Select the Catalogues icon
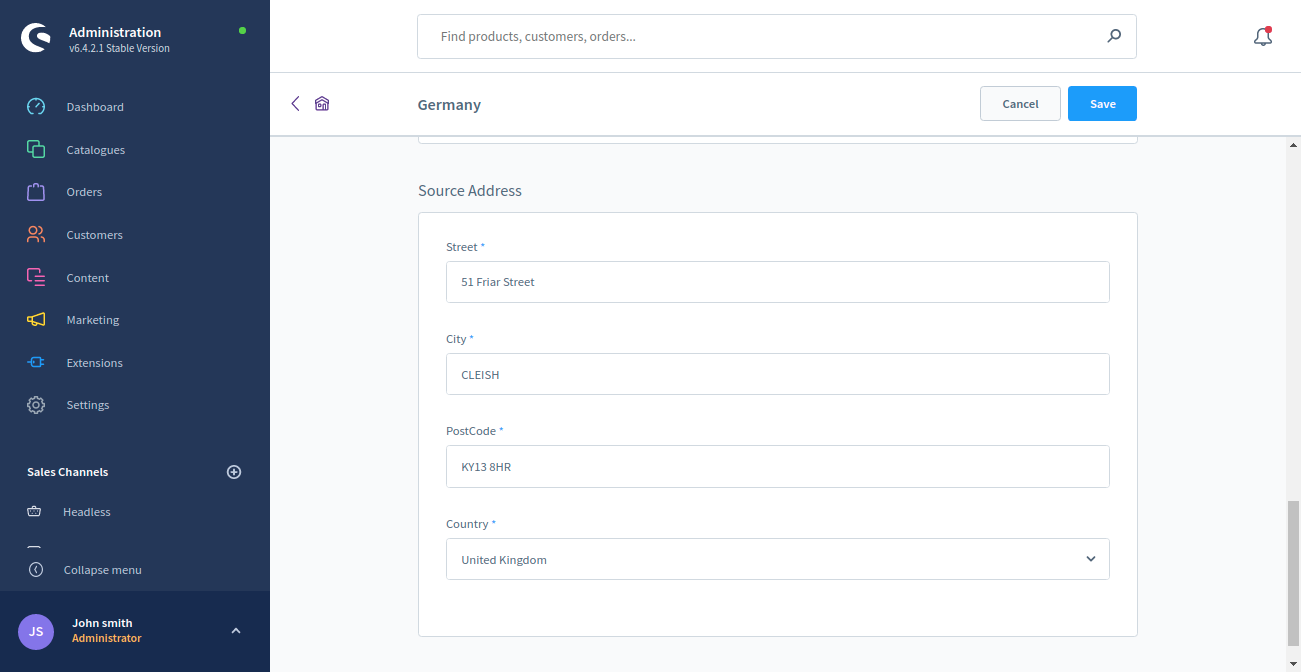 pyautogui.click(x=36, y=149)
